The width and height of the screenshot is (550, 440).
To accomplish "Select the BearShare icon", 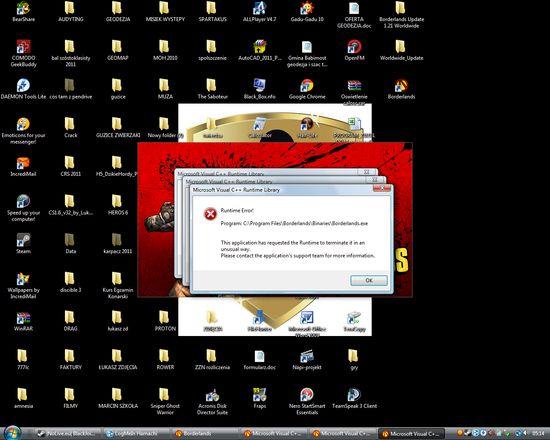I will pos(24,12).
